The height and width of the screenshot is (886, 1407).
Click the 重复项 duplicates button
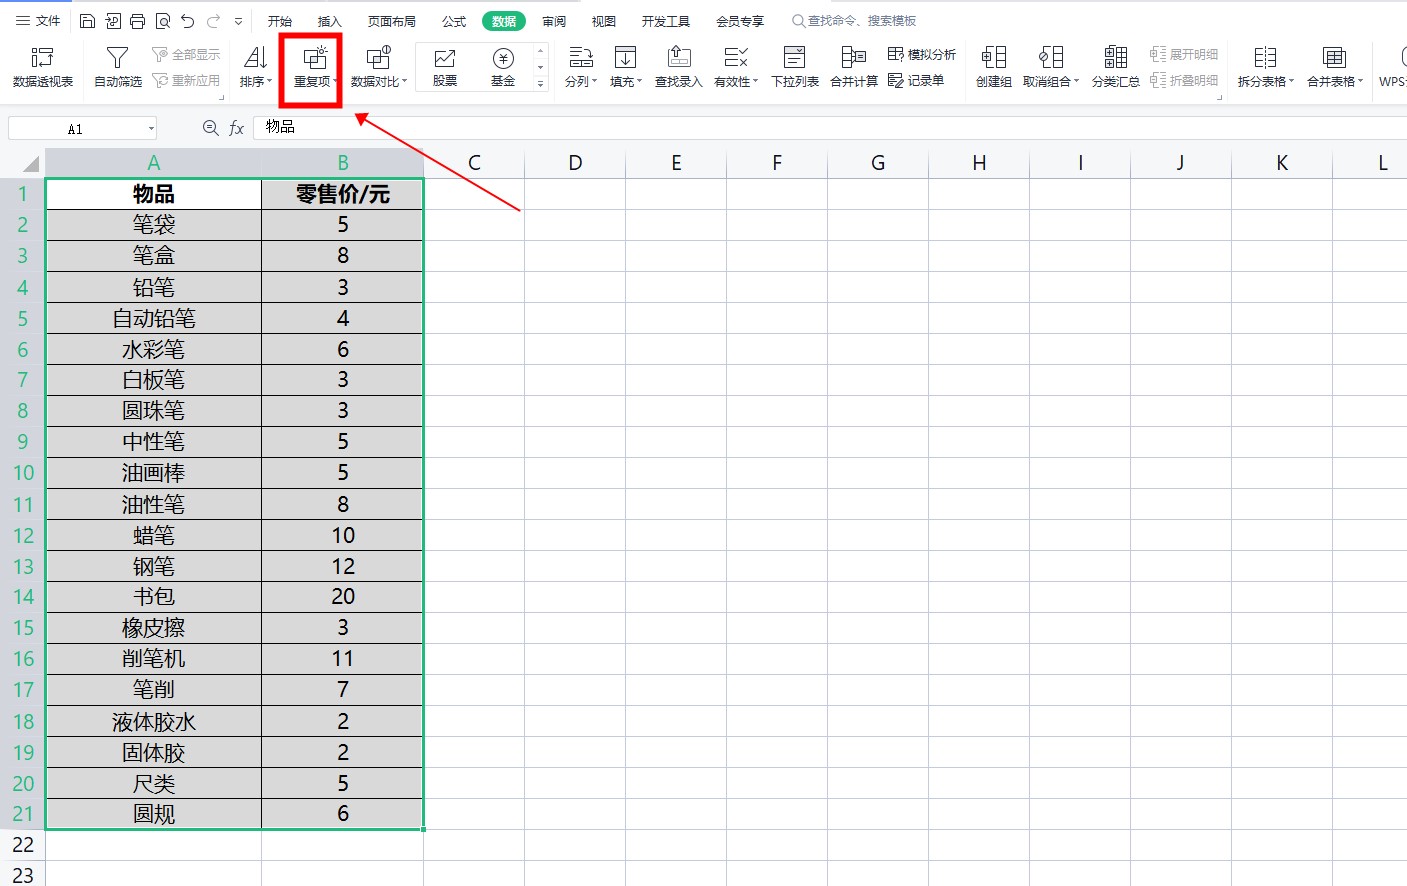coord(314,67)
